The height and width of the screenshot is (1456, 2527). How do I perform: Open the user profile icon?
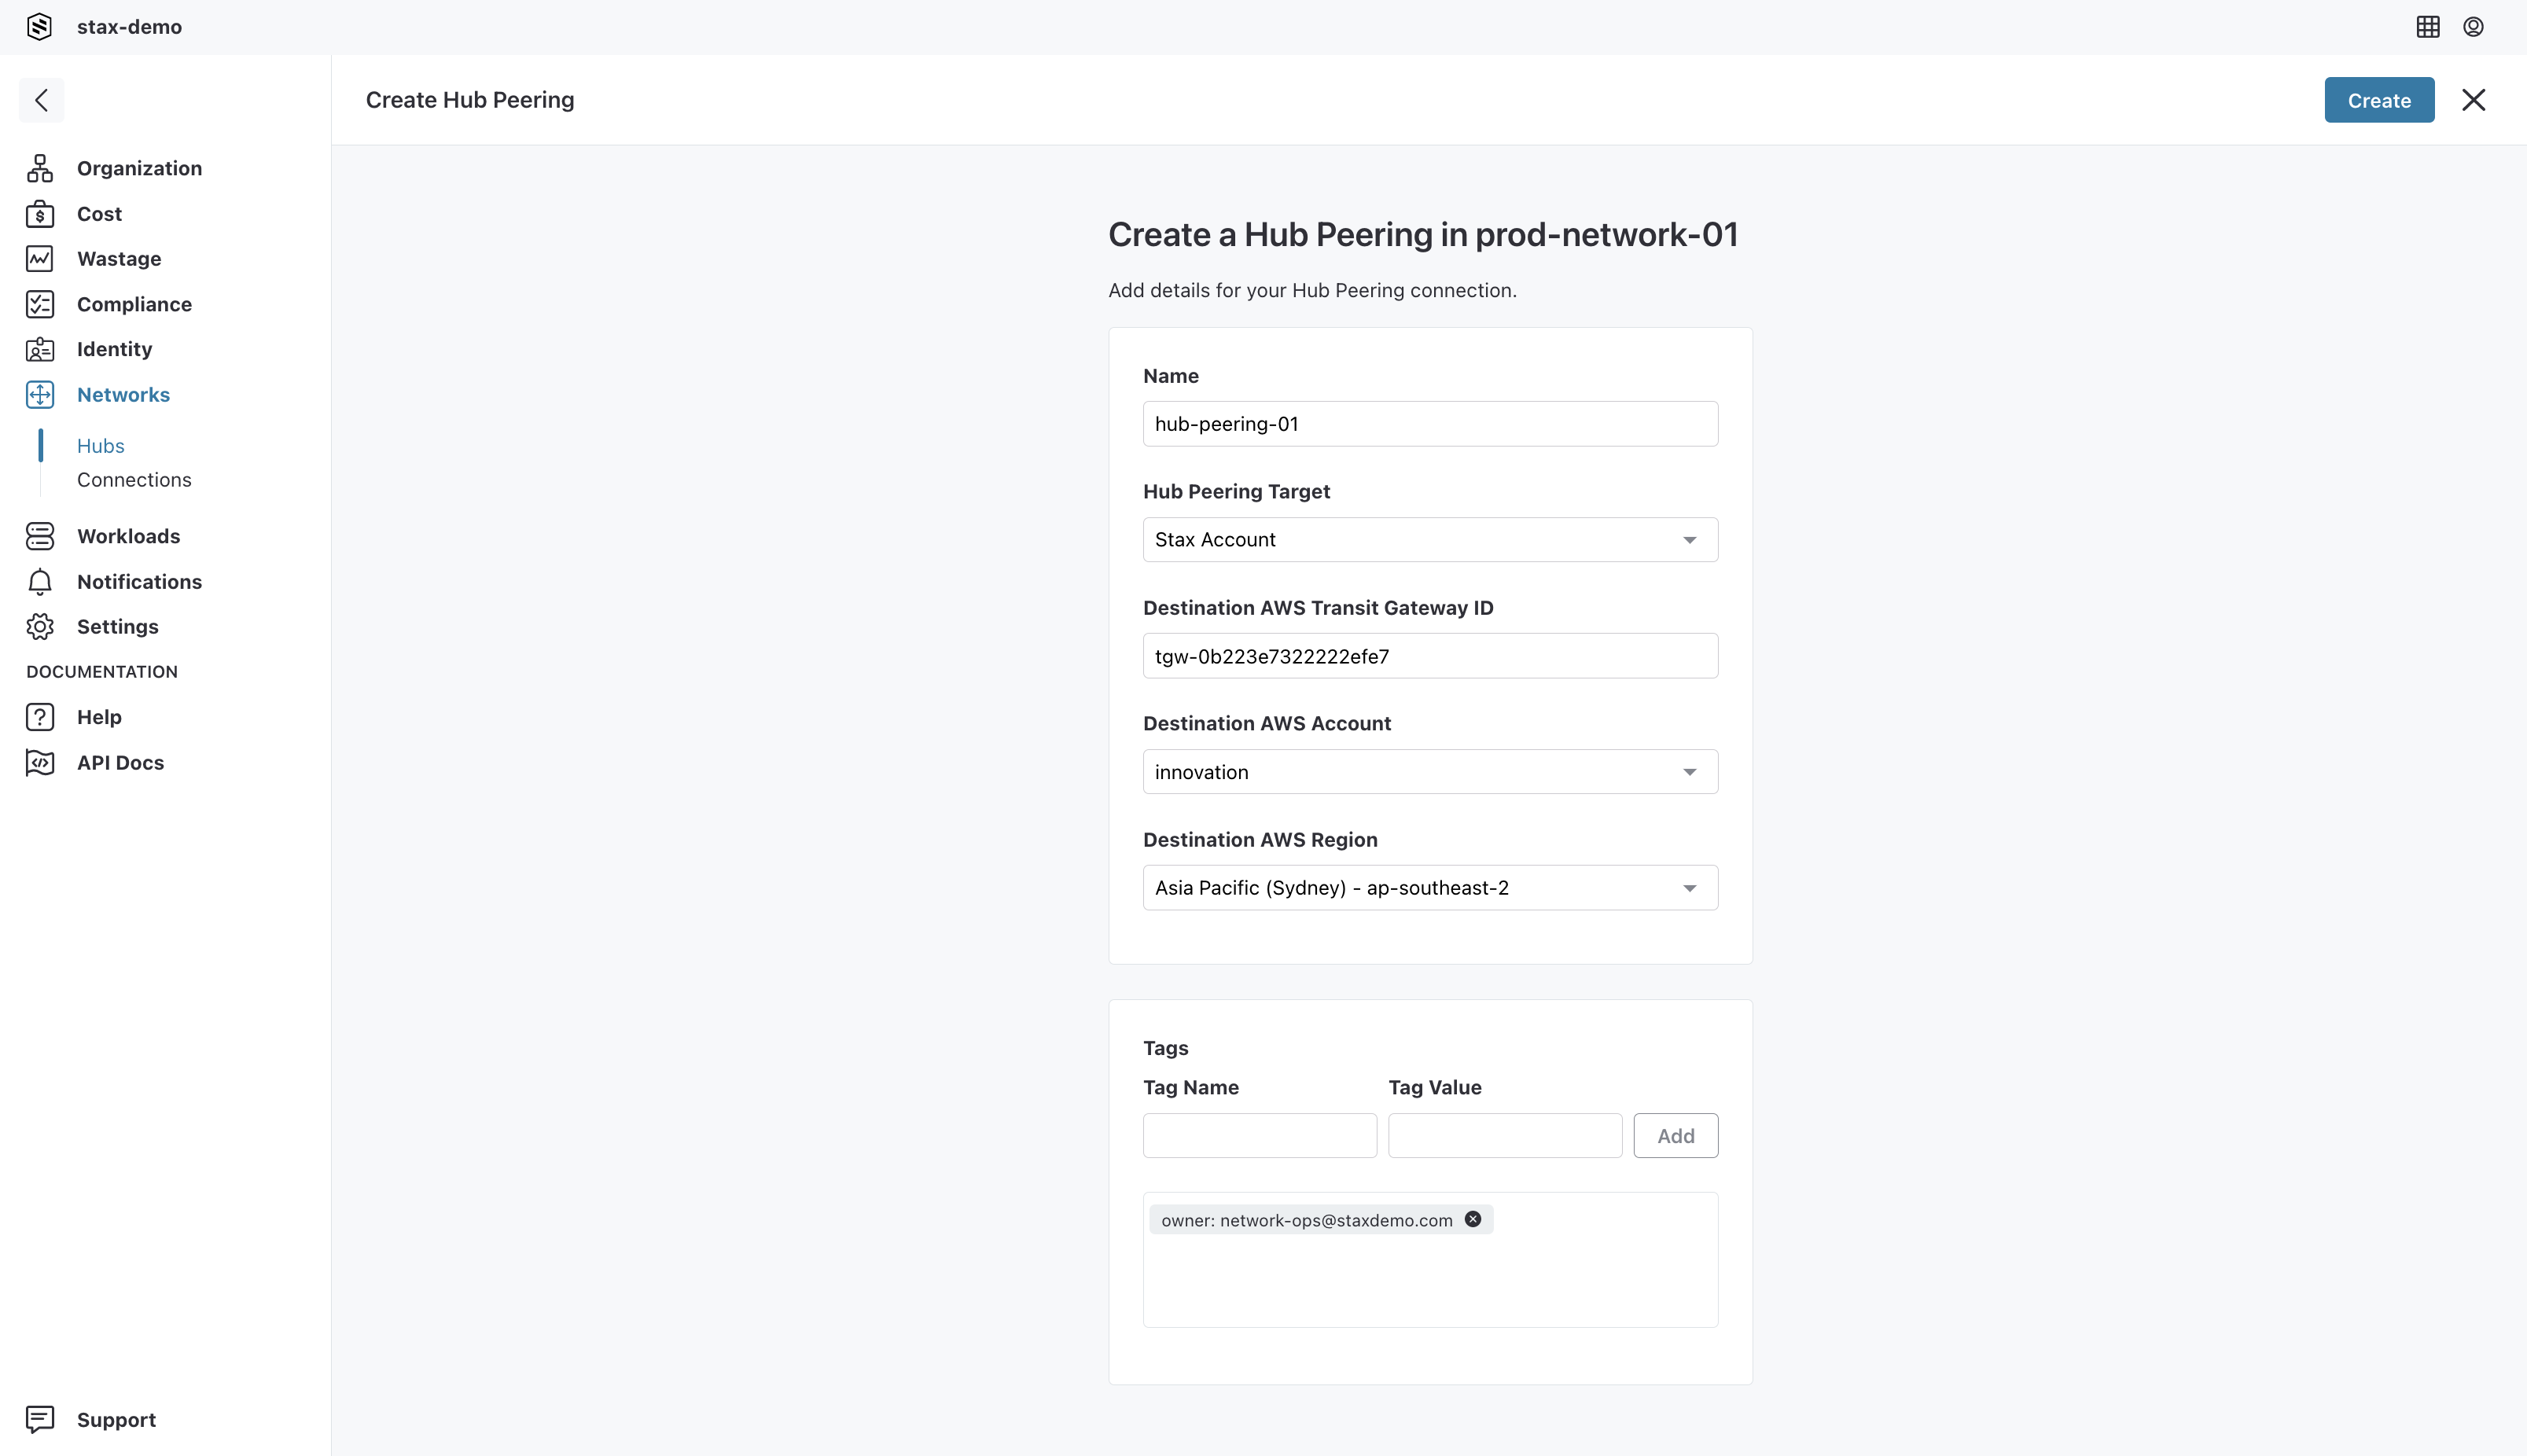point(2473,27)
